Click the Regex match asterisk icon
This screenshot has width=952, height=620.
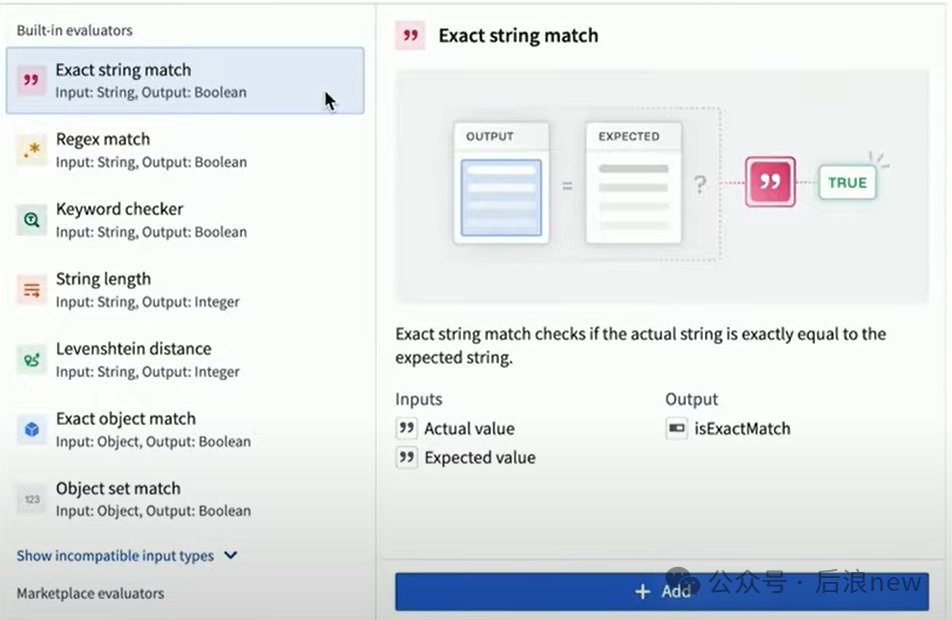32,150
